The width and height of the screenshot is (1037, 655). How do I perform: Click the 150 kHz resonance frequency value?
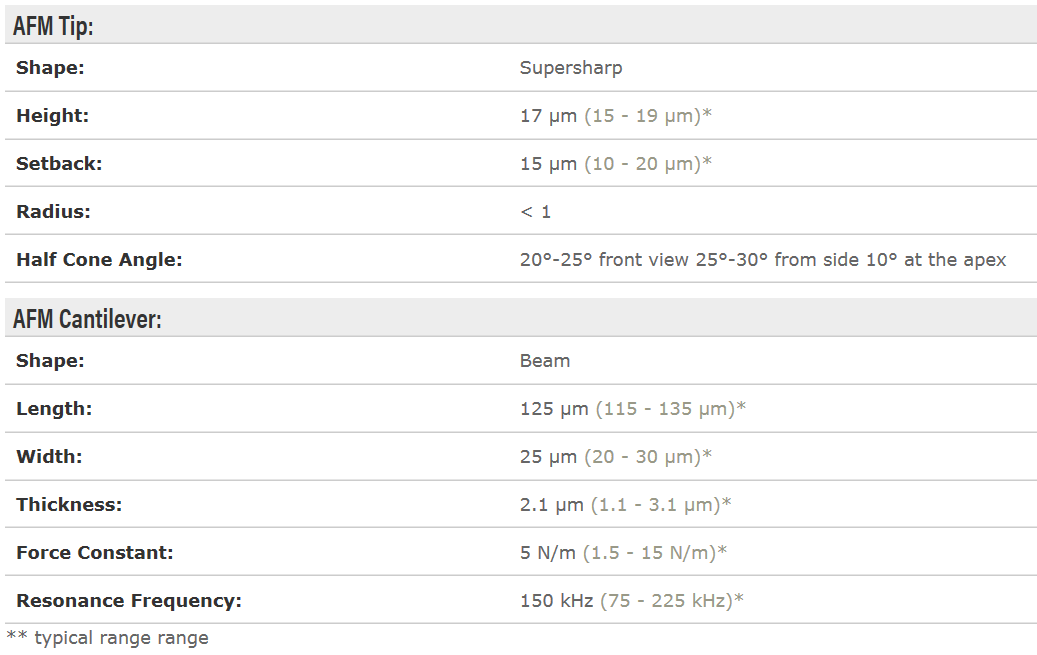[x=556, y=600]
